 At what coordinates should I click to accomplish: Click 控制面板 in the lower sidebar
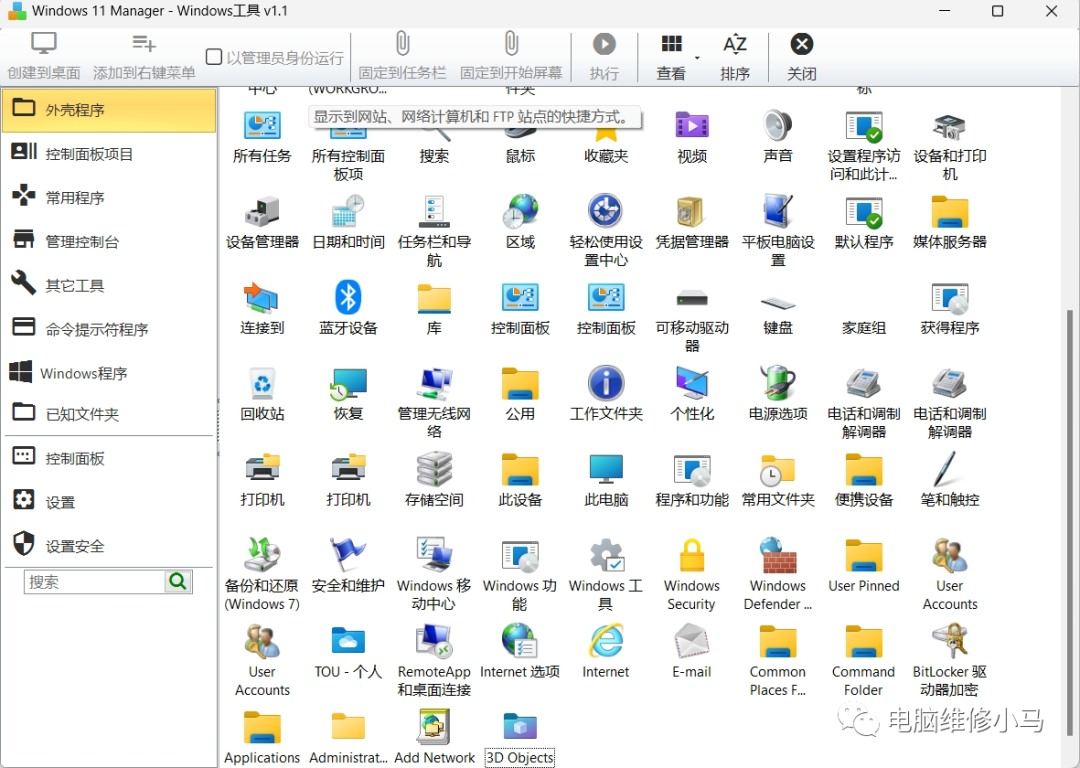tap(109, 458)
